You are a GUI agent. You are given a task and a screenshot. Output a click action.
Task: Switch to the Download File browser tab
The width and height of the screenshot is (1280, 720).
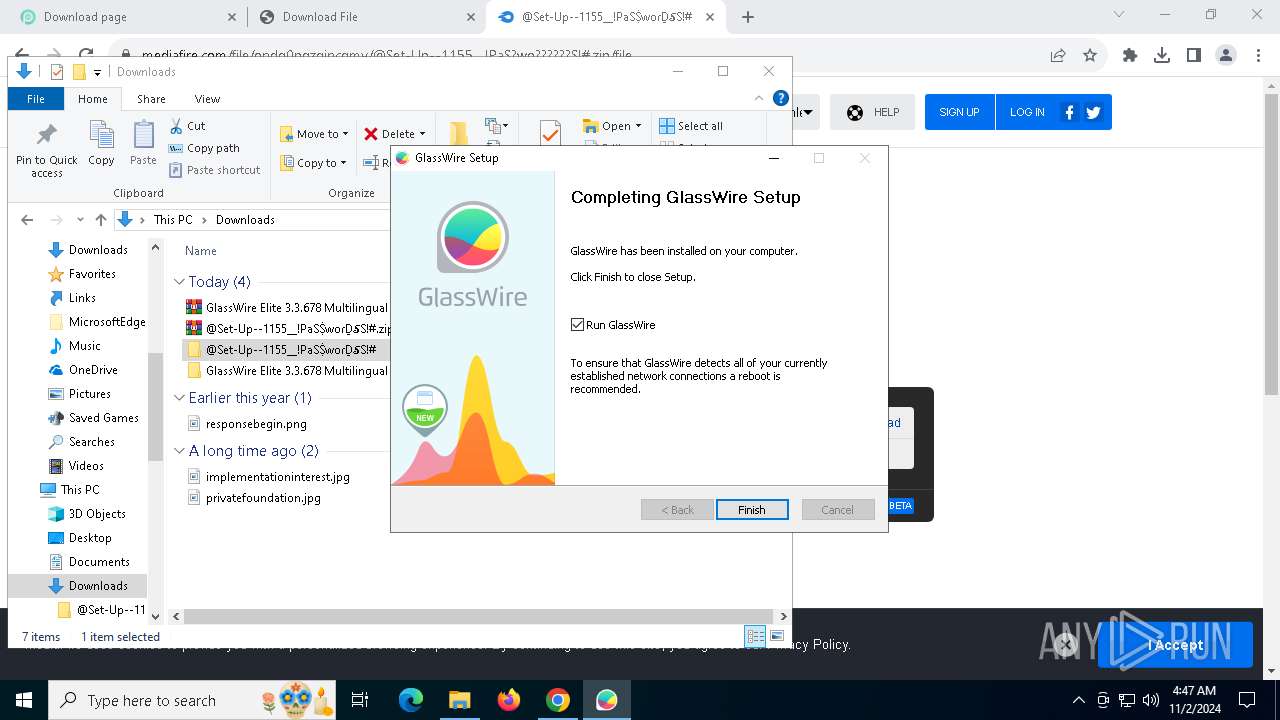click(x=365, y=17)
